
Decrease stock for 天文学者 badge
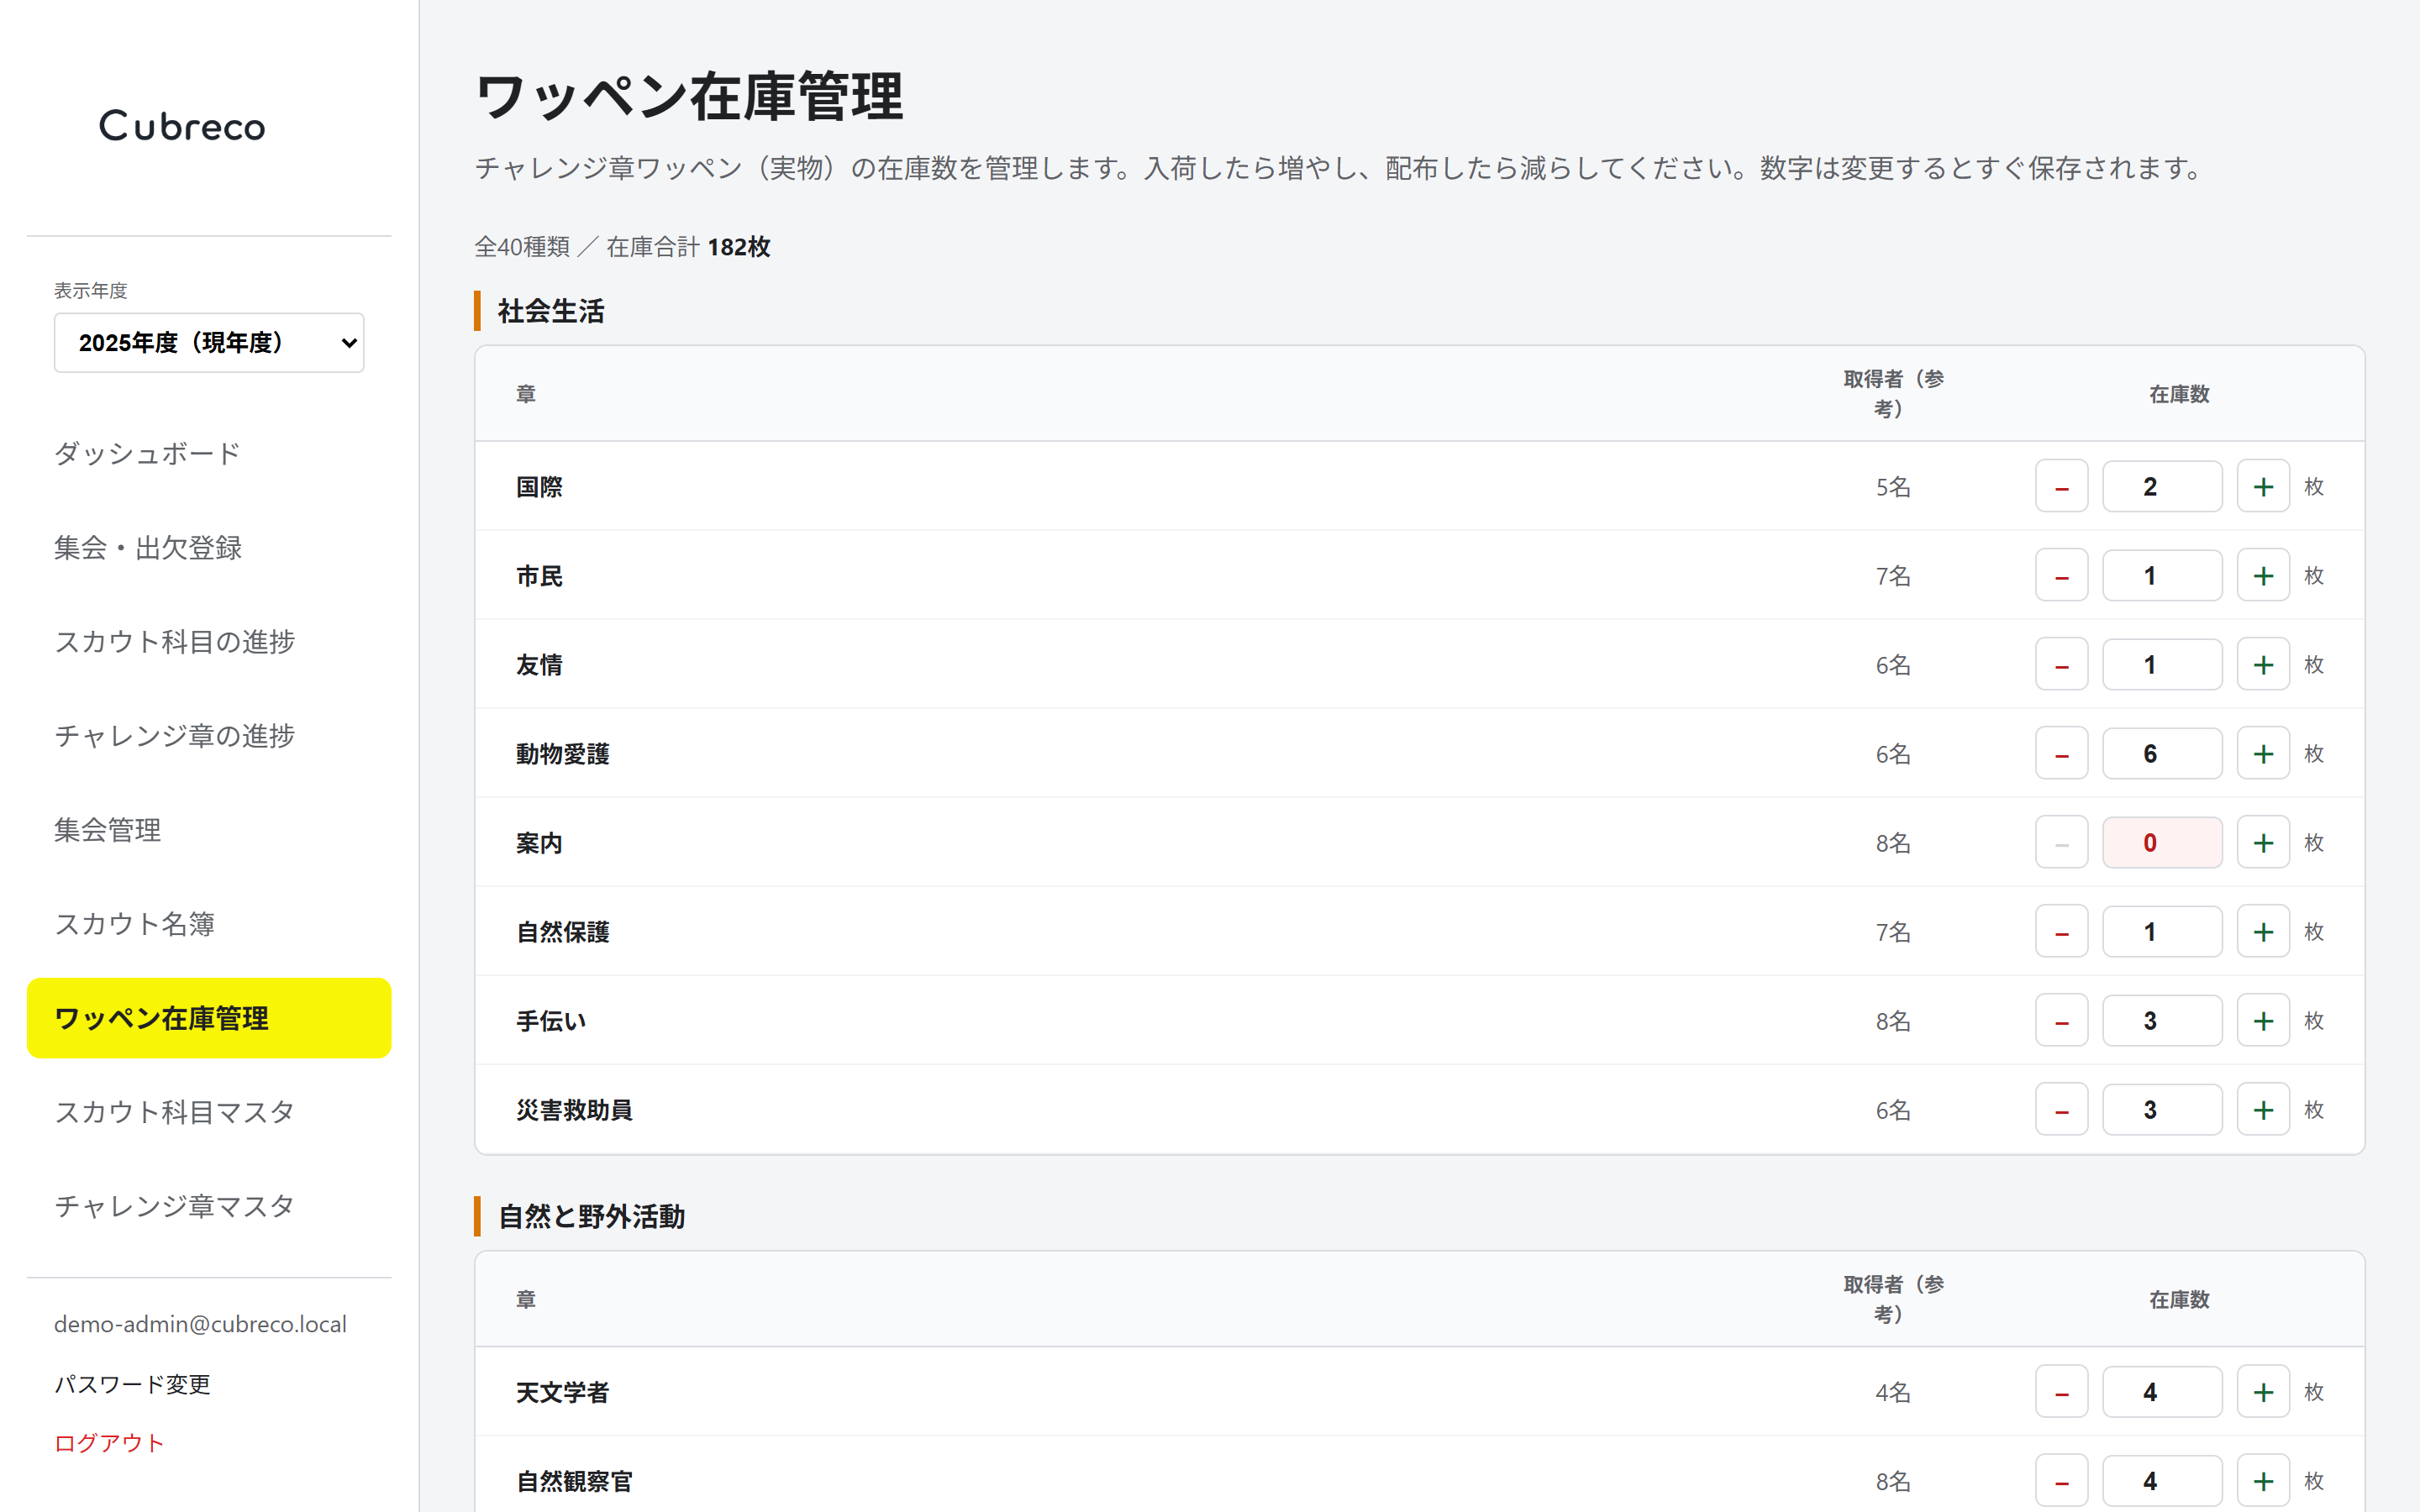pyautogui.click(x=2061, y=1391)
